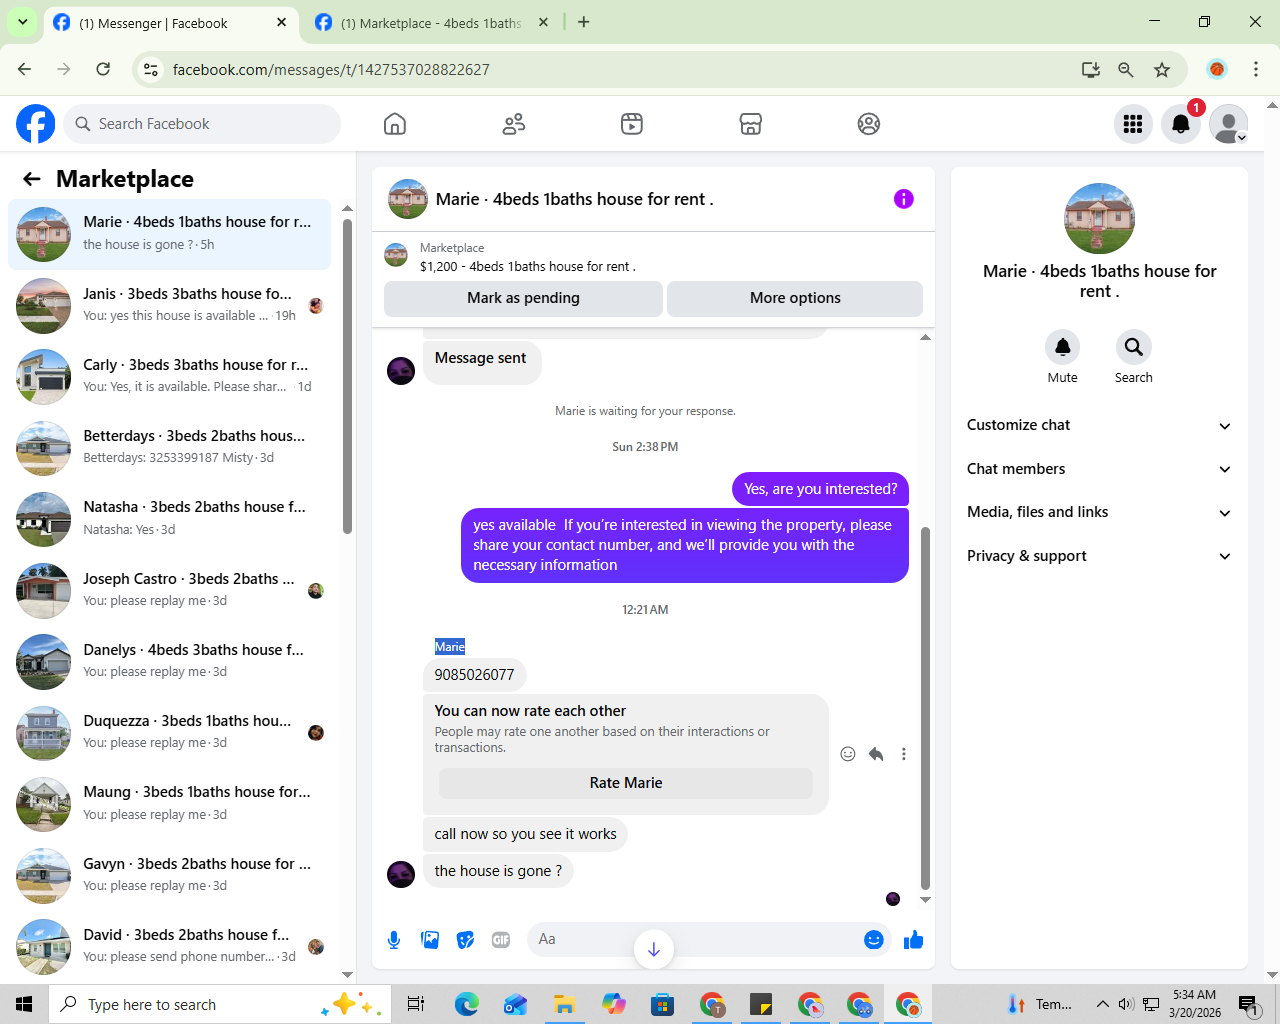Open the Facebook apps grid menu
Viewport: 1280px width, 1024px height.
[1133, 124]
